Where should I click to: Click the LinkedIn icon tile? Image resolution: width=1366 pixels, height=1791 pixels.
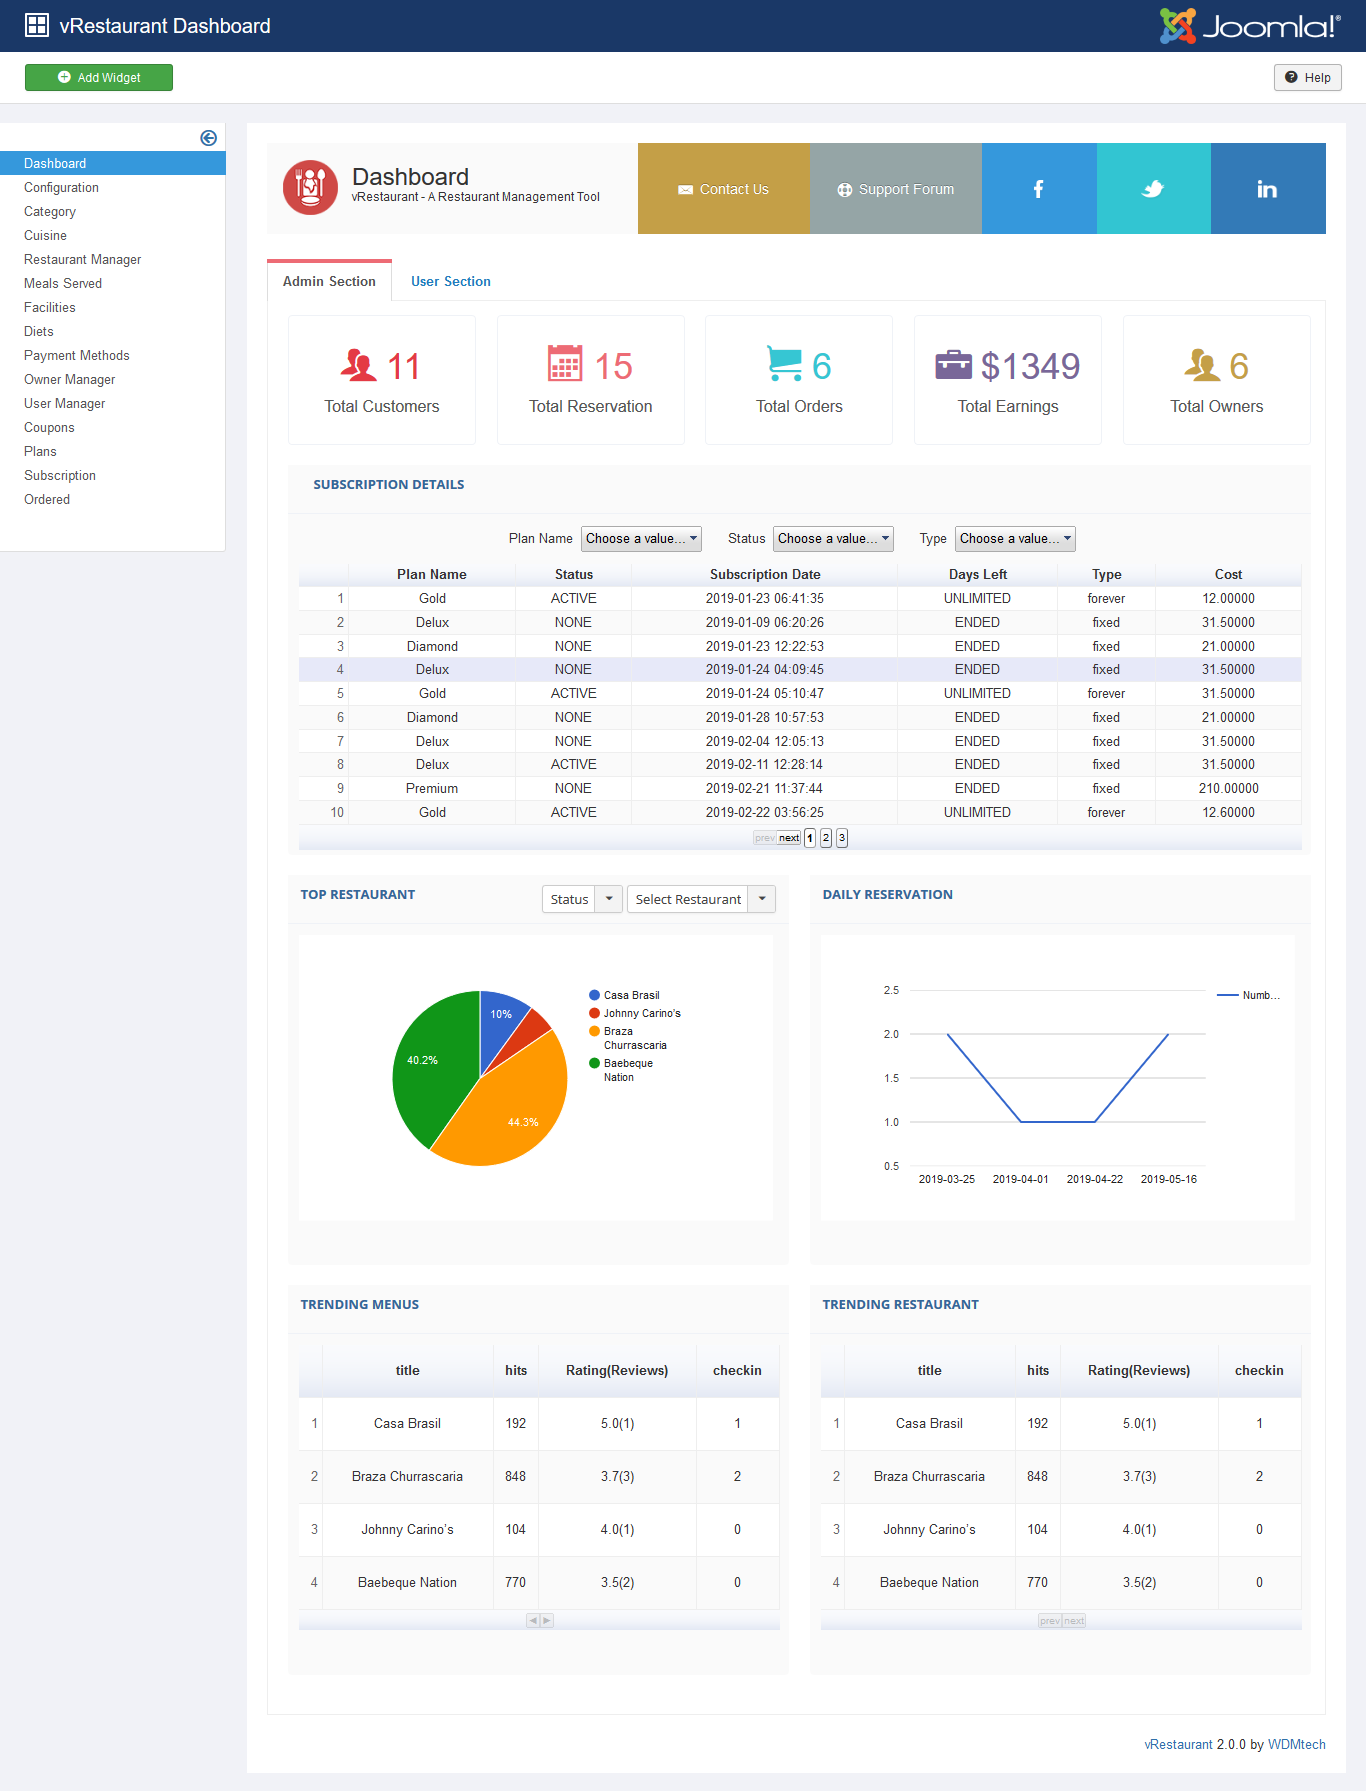point(1267,189)
